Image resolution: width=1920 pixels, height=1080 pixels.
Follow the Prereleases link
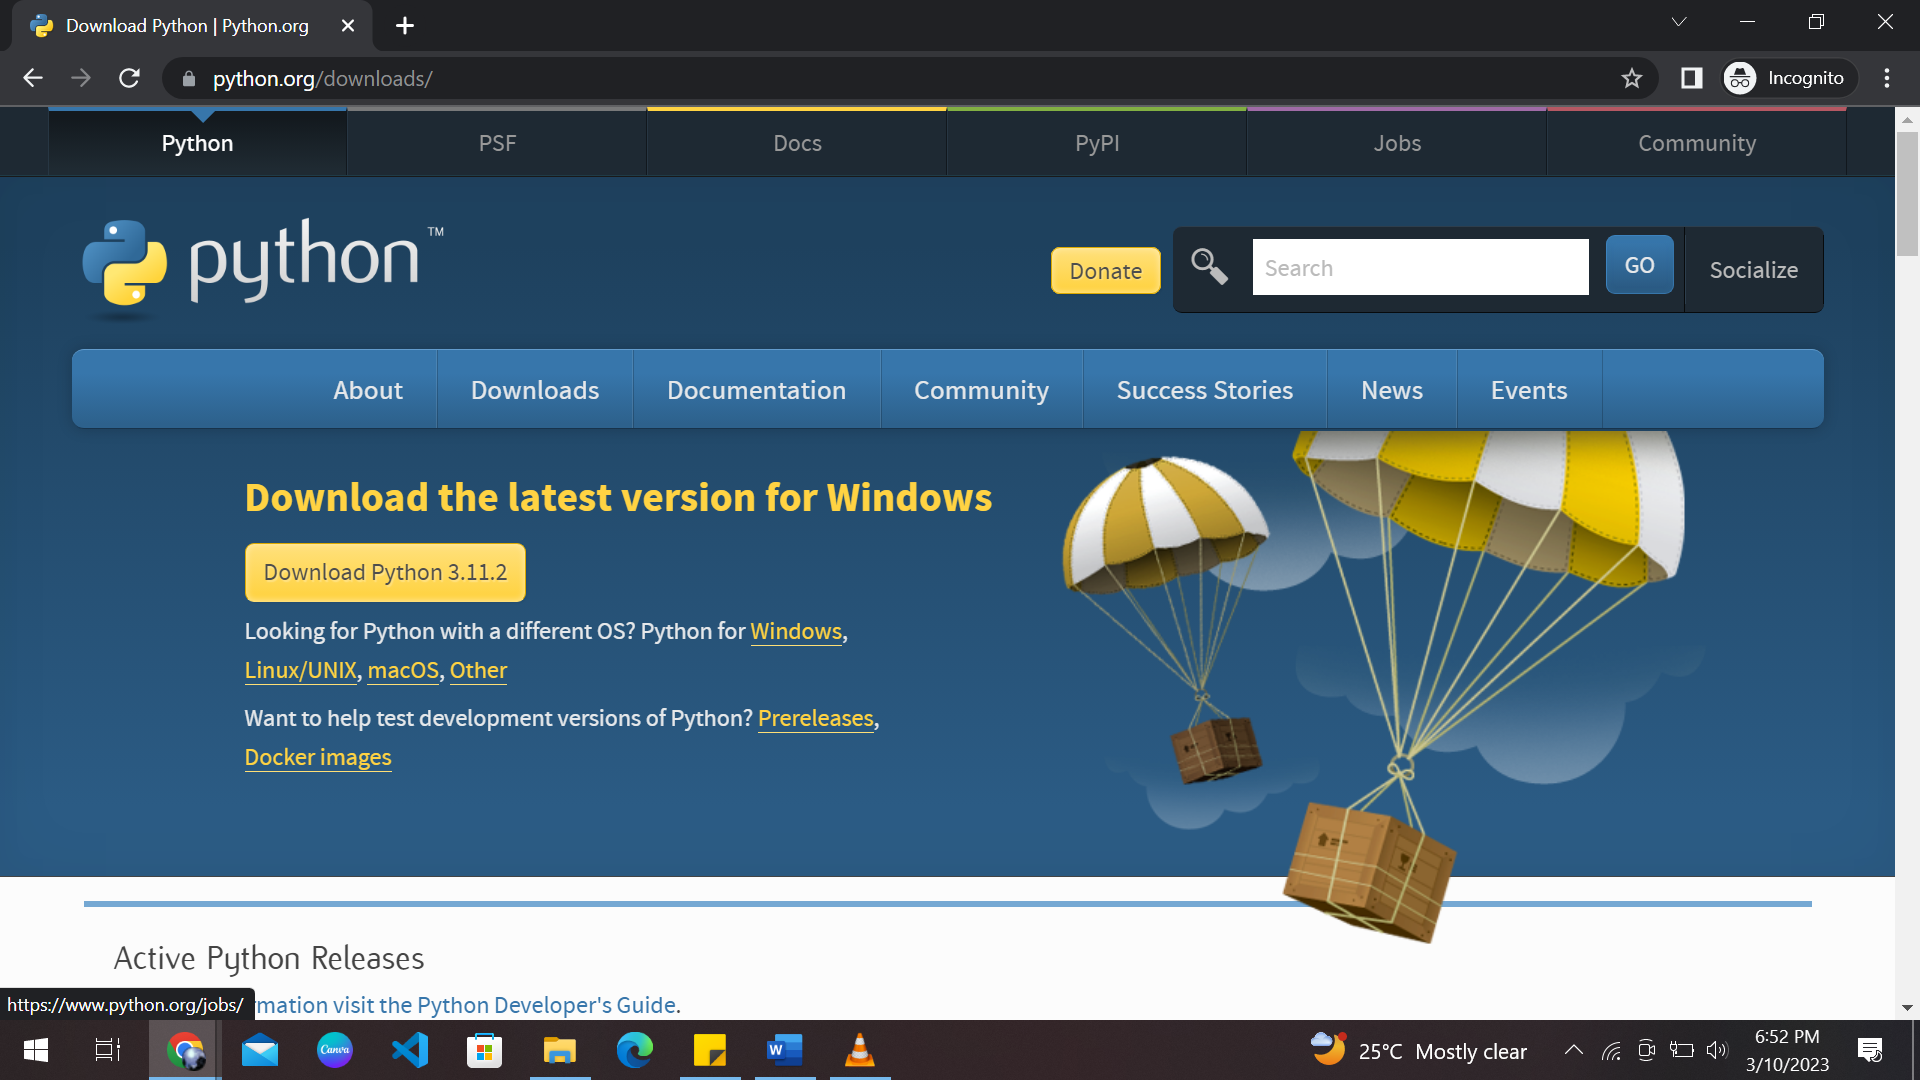coord(815,718)
